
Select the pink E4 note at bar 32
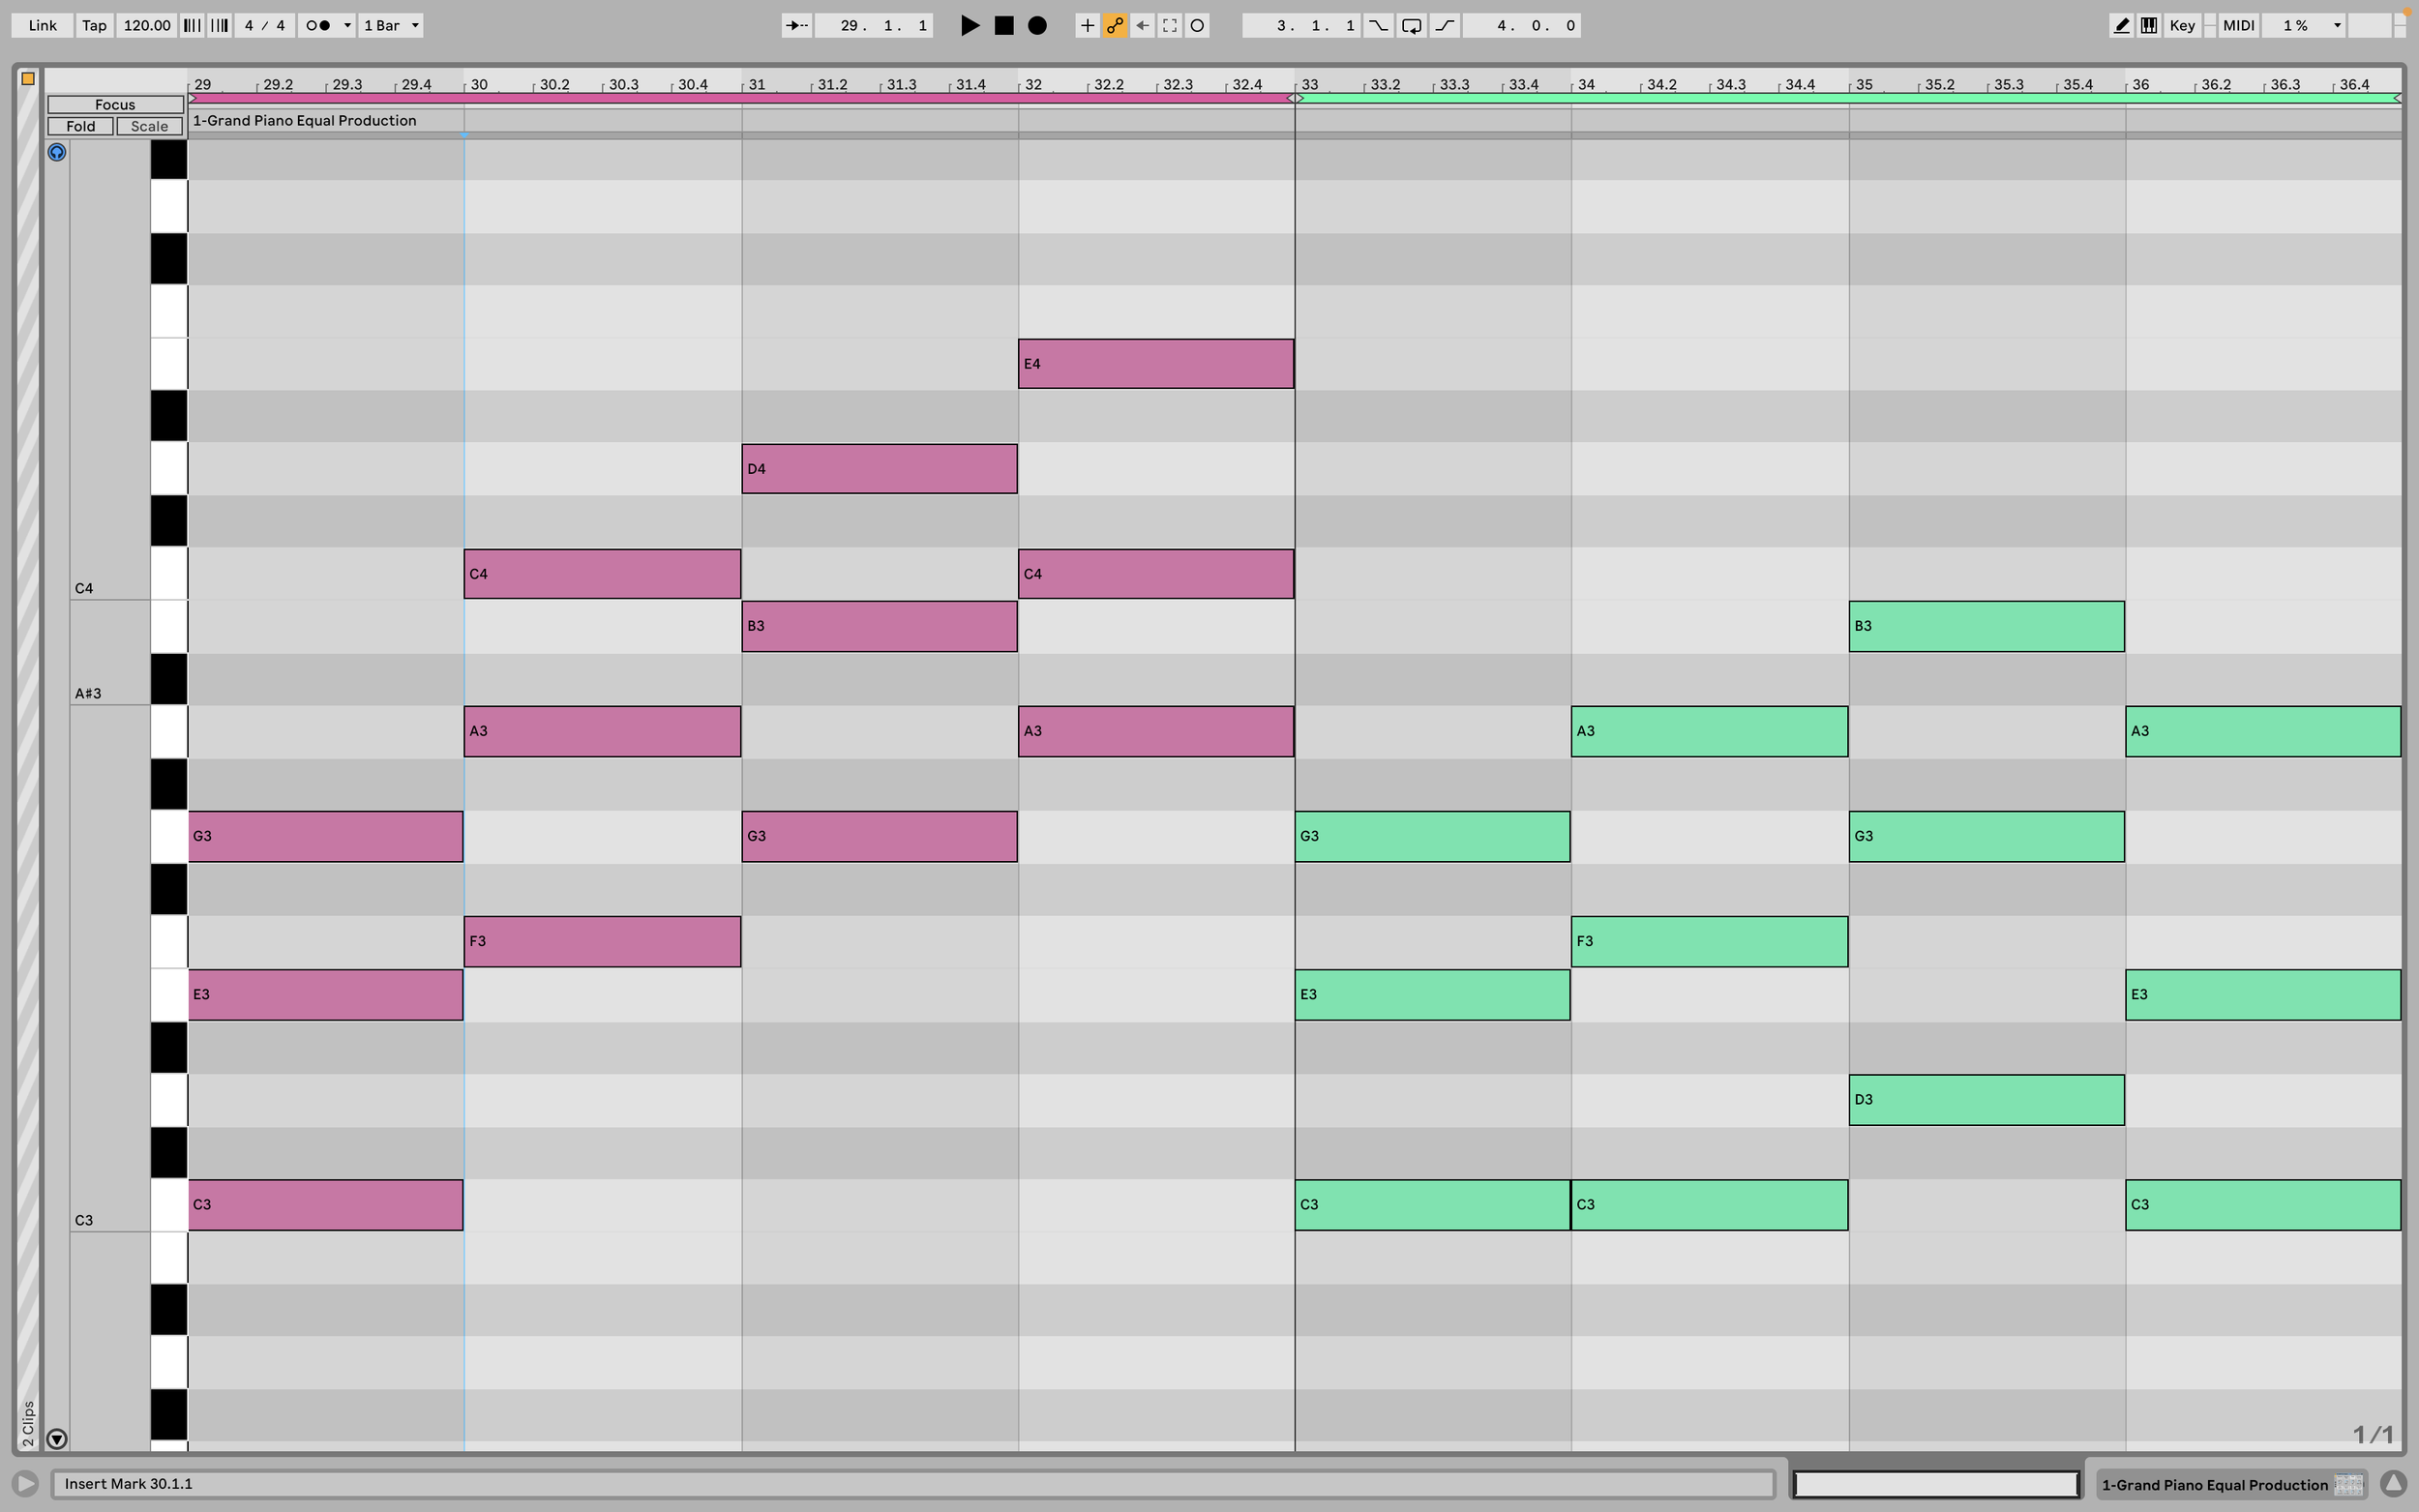pos(1156,364)
